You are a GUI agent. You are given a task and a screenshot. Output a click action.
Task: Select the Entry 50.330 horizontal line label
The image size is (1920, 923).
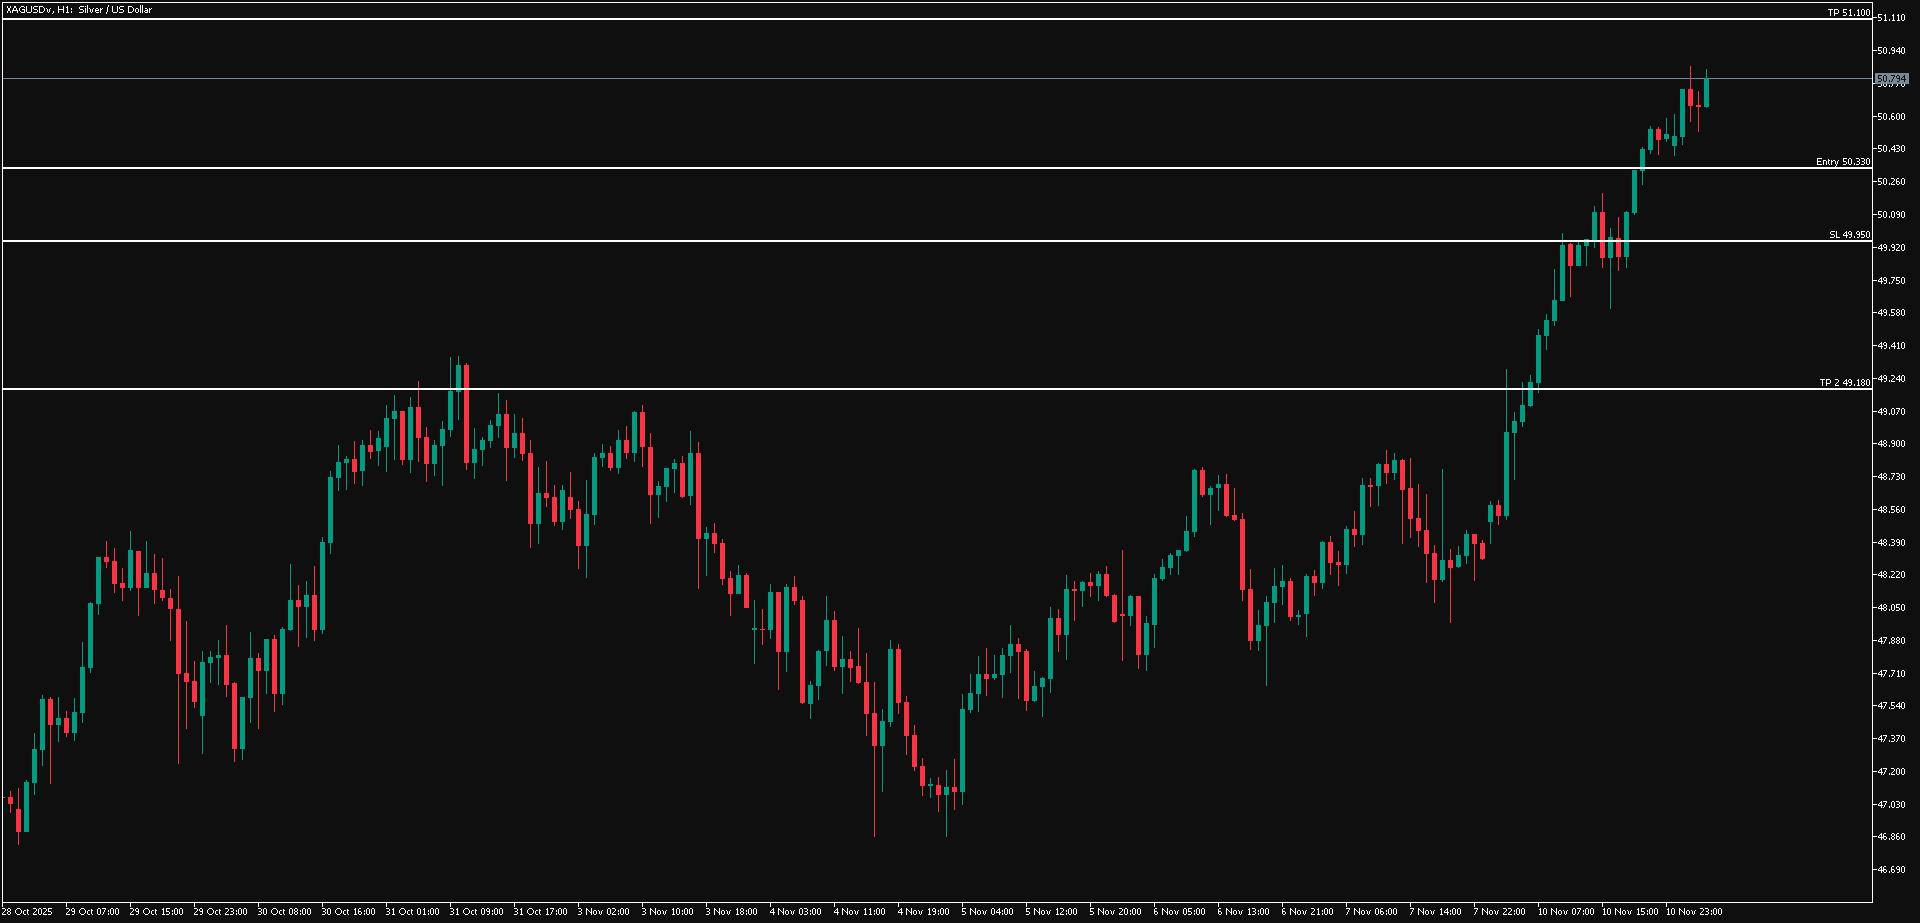[1842, 161]
